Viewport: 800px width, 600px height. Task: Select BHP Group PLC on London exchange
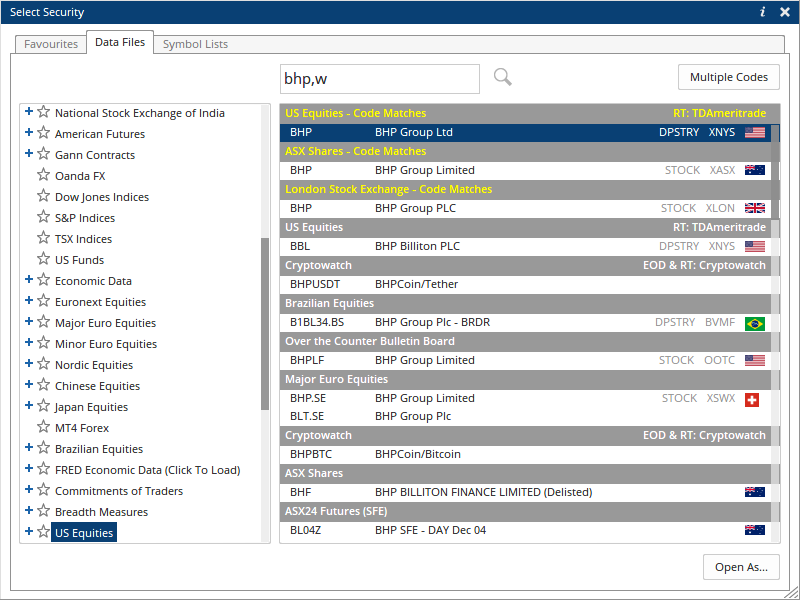[526, 208]
